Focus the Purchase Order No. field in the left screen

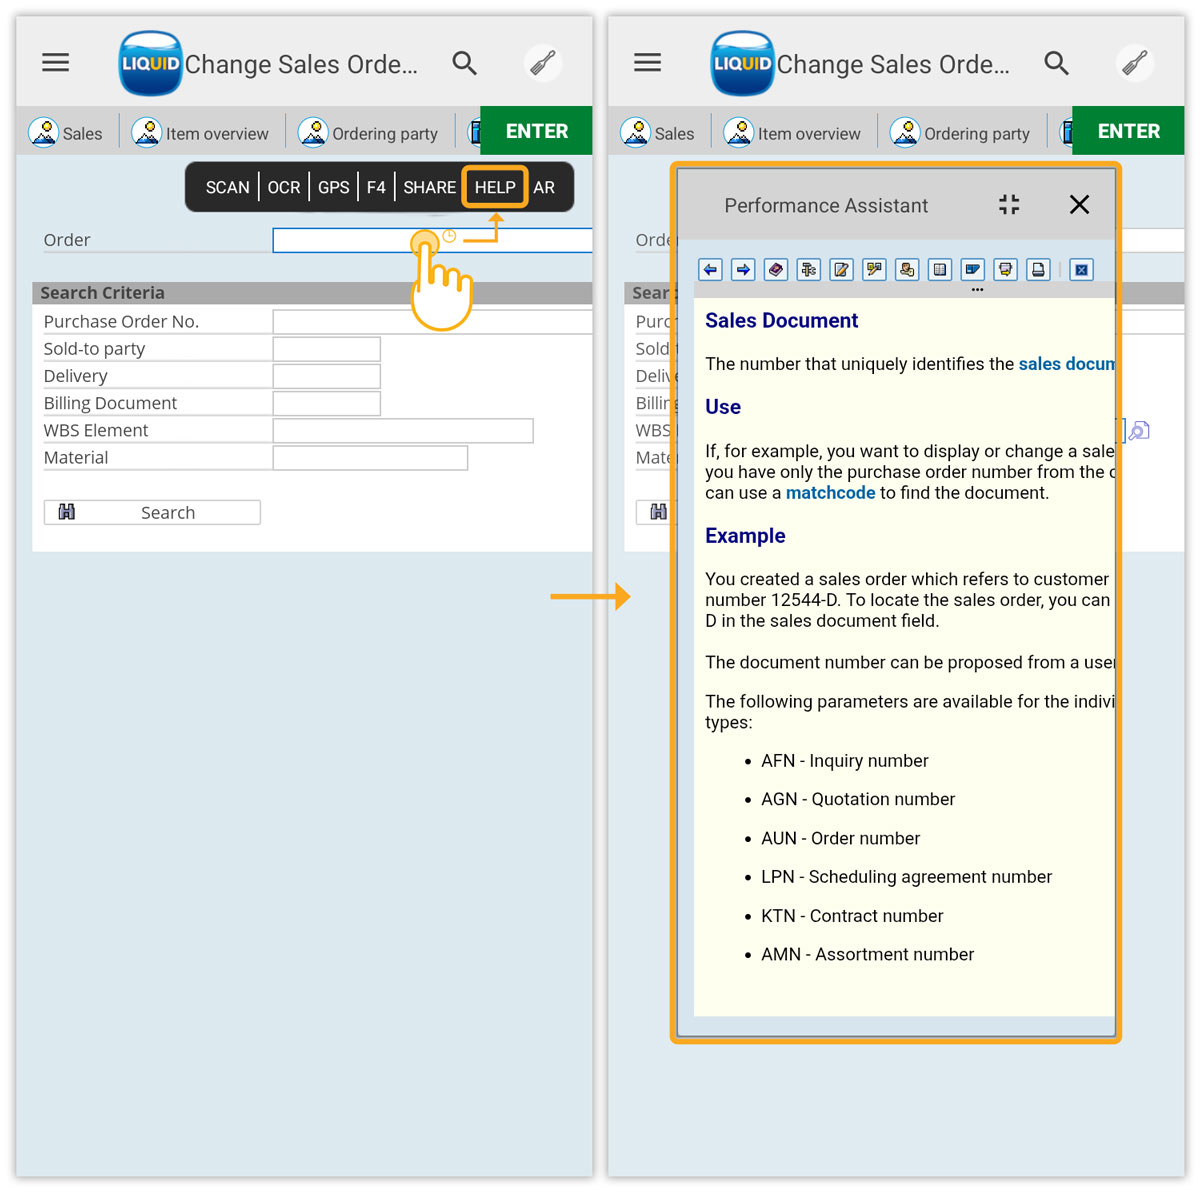coord(432,321)
